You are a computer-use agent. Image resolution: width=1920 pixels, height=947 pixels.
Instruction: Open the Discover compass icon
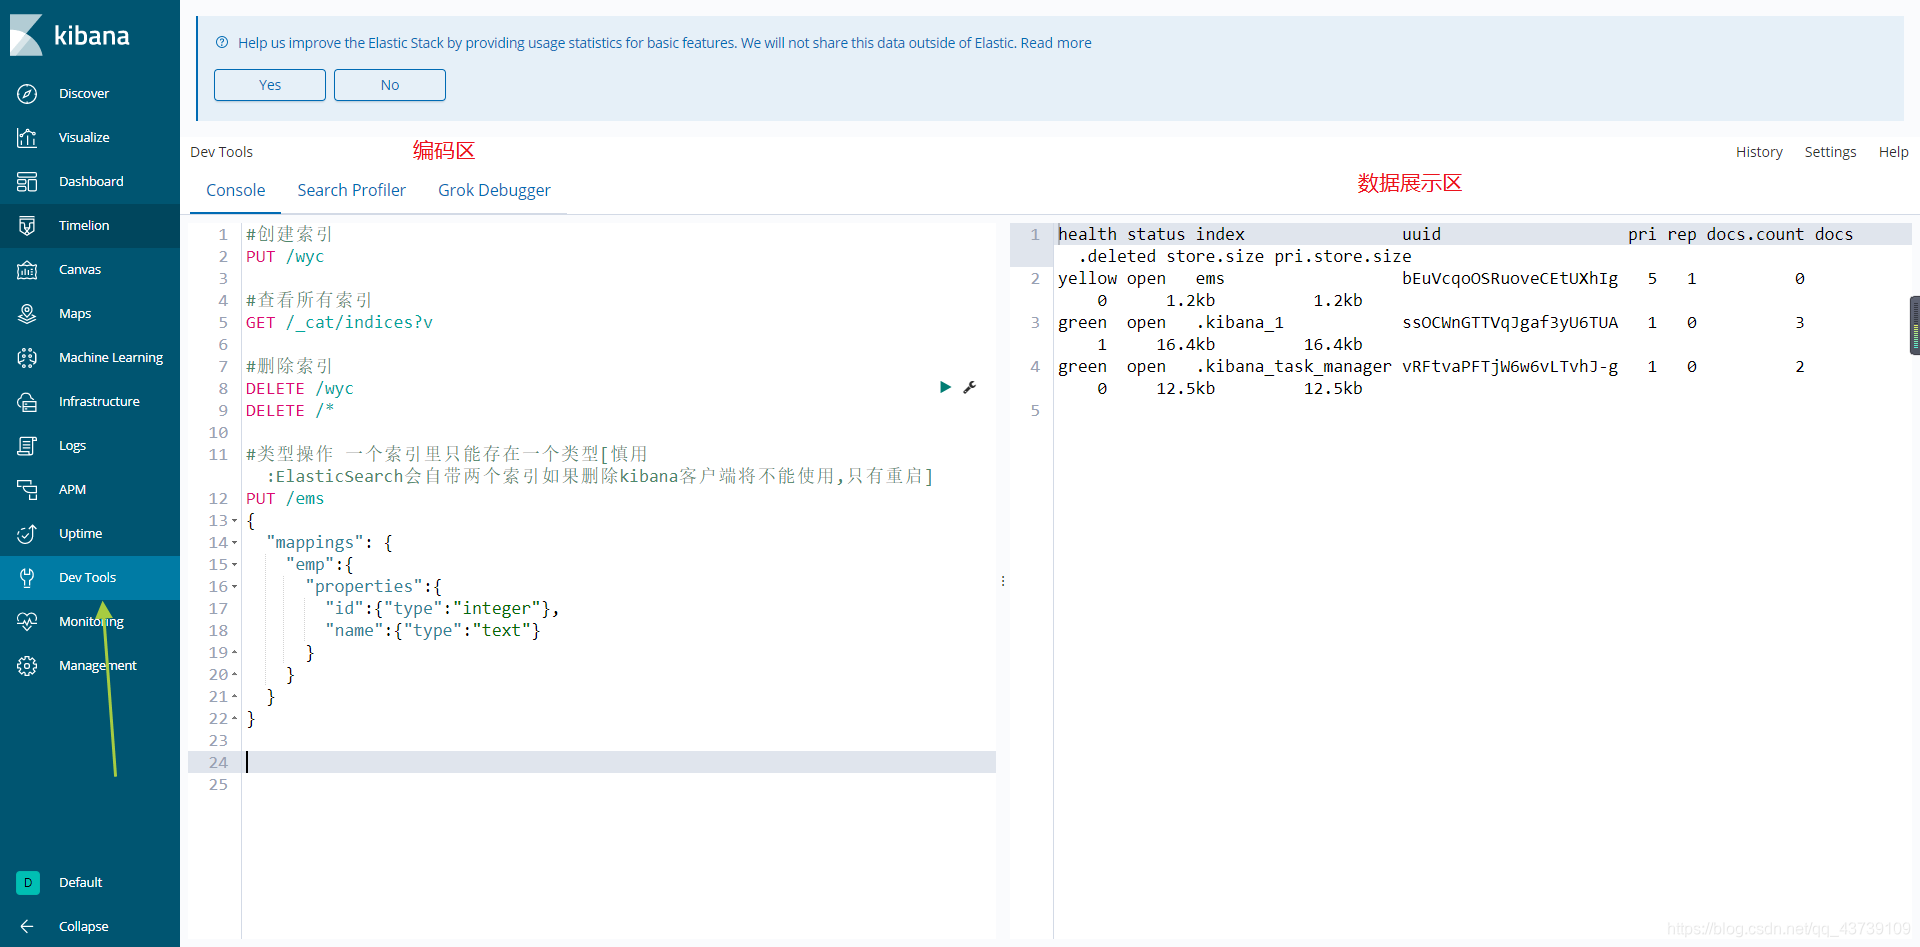(27, 93)
